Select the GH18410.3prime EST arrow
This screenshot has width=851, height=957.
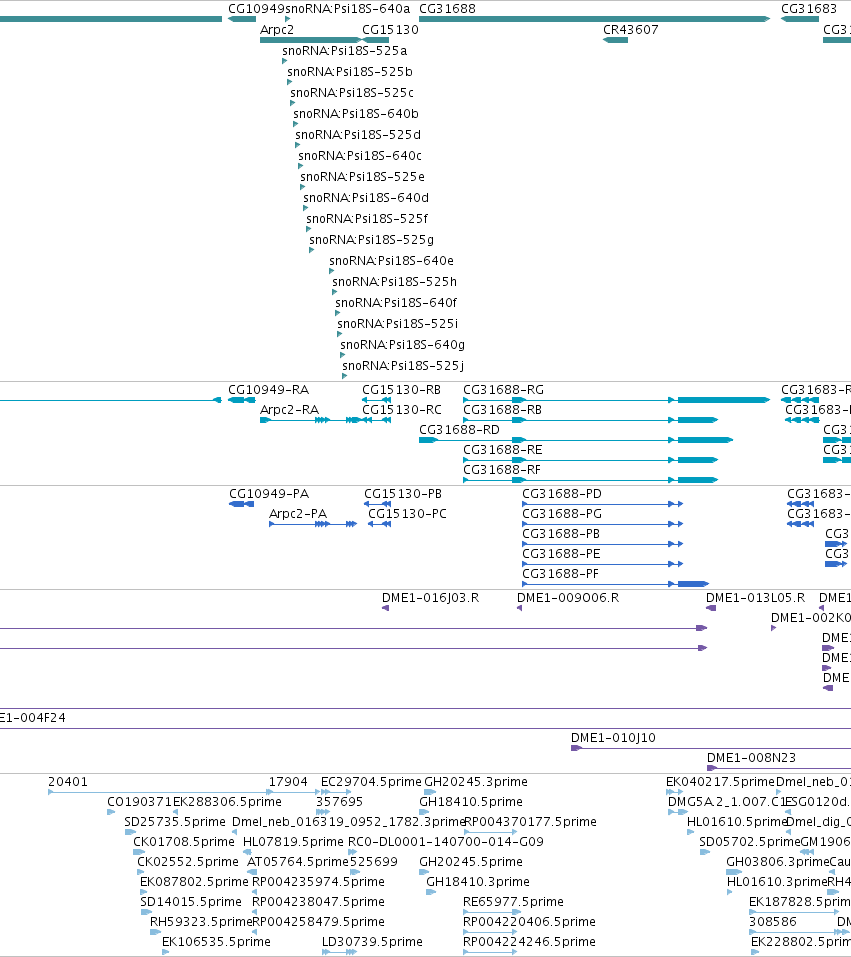(x=431, y=892)
